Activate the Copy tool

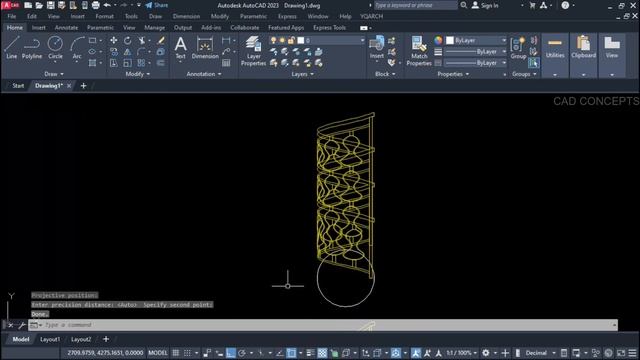113,52
